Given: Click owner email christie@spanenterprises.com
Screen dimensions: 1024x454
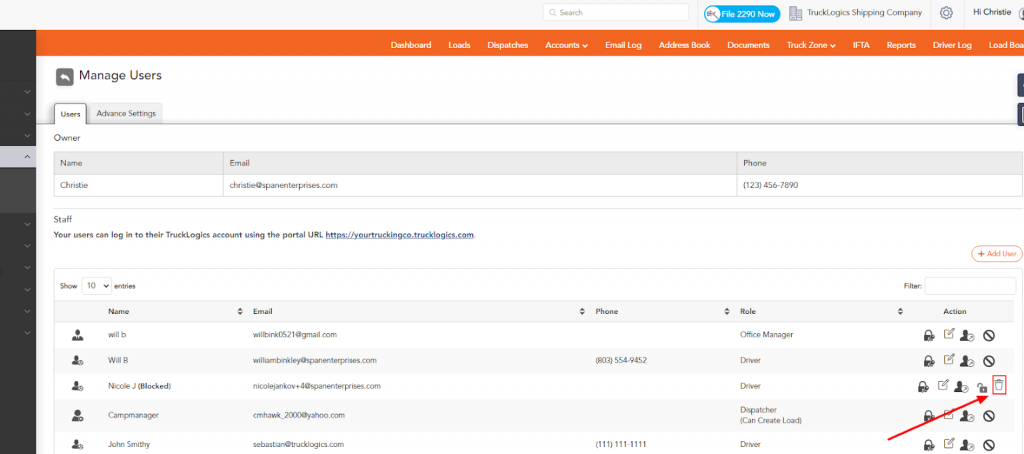Looking at the screenshot, I should (283, 185).
